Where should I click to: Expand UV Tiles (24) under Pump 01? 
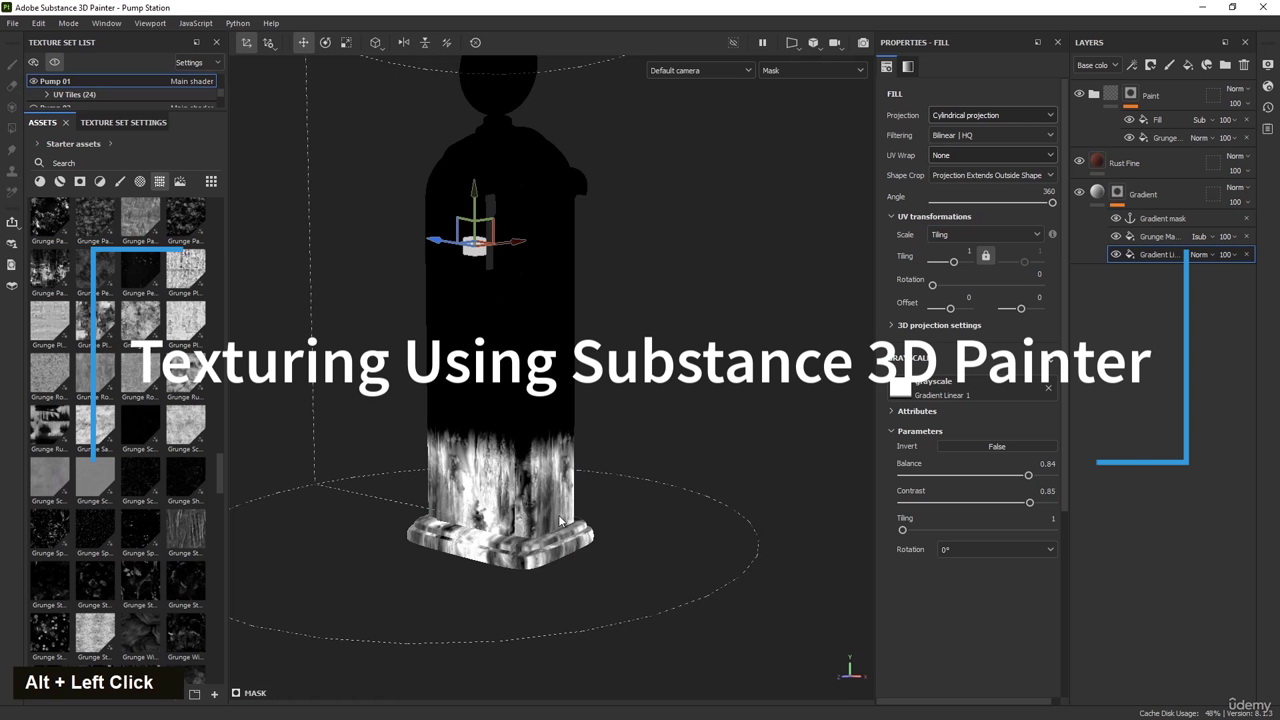[x=46, y=95]
